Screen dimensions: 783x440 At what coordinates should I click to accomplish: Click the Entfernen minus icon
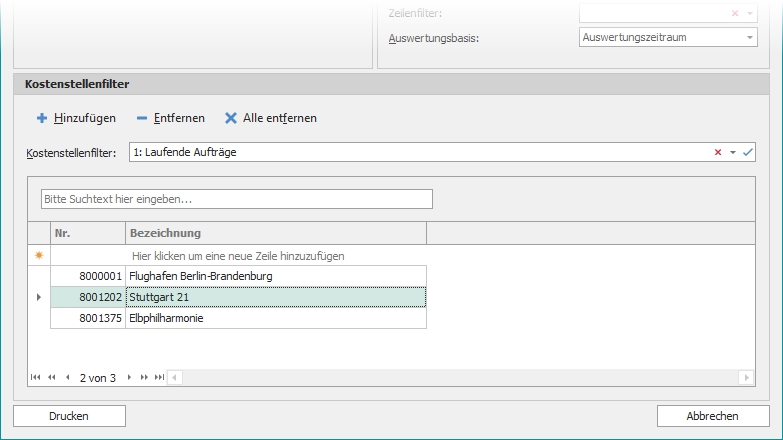coord(142,118)
